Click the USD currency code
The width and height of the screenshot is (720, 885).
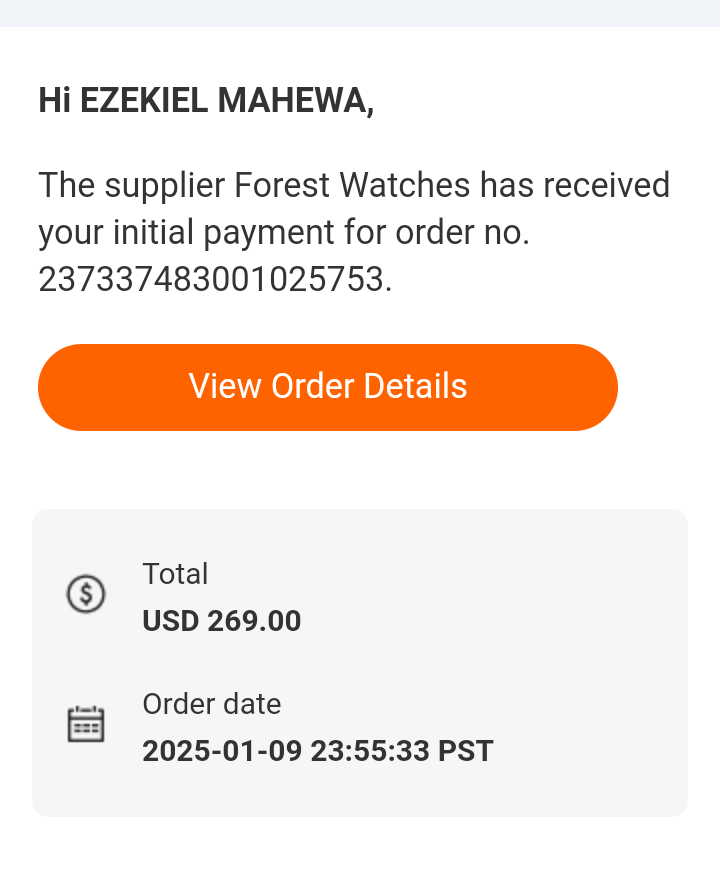click(170, 621)
